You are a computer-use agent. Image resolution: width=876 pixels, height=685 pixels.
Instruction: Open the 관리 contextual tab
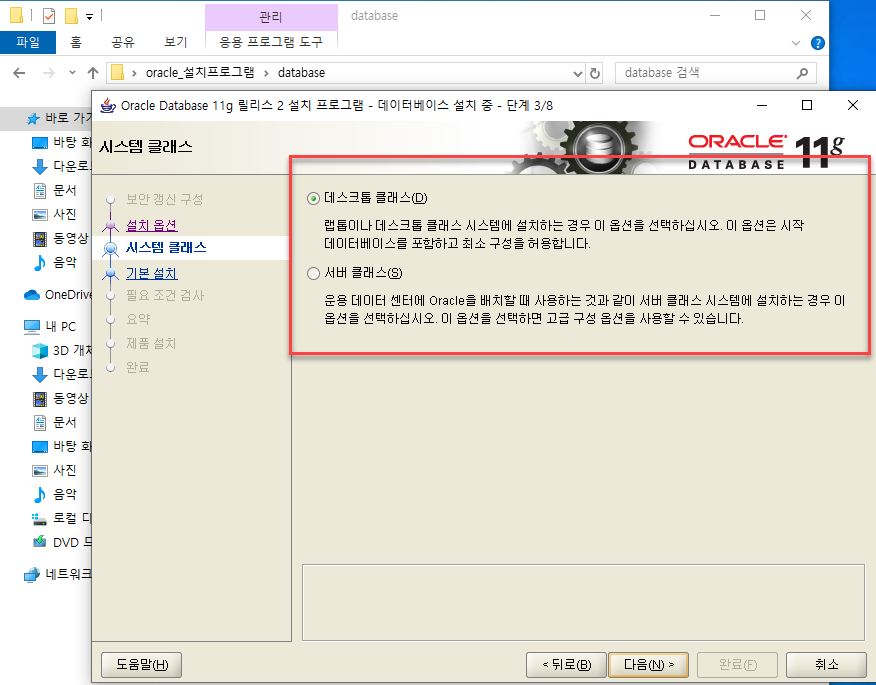click(271, 17)
